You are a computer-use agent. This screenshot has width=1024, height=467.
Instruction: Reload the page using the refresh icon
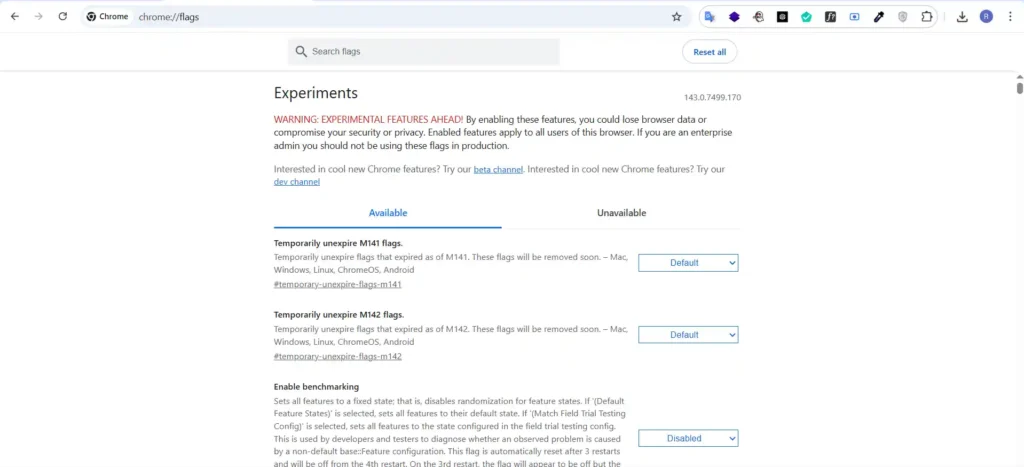click(x=62, y=17)
